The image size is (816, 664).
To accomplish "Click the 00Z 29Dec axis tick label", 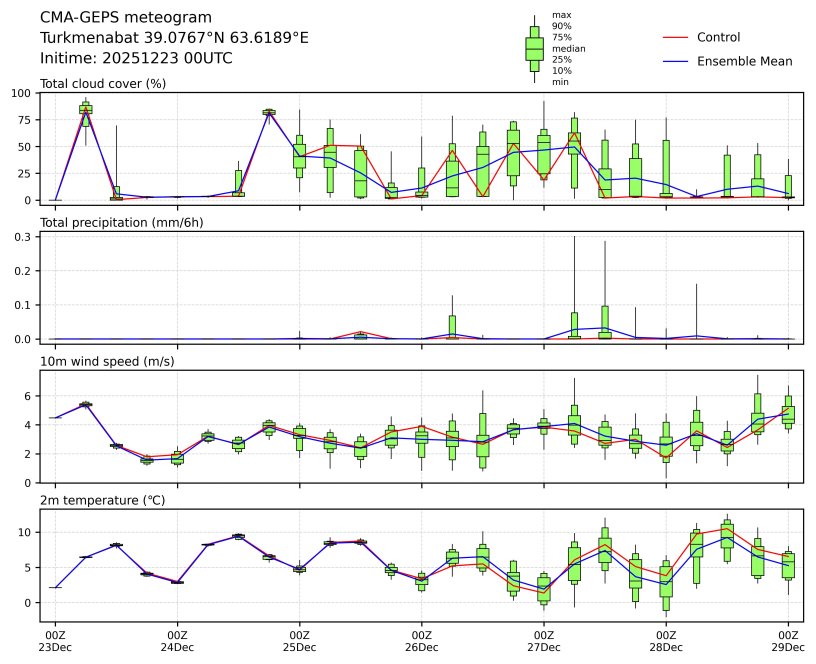I will [787, 640].
